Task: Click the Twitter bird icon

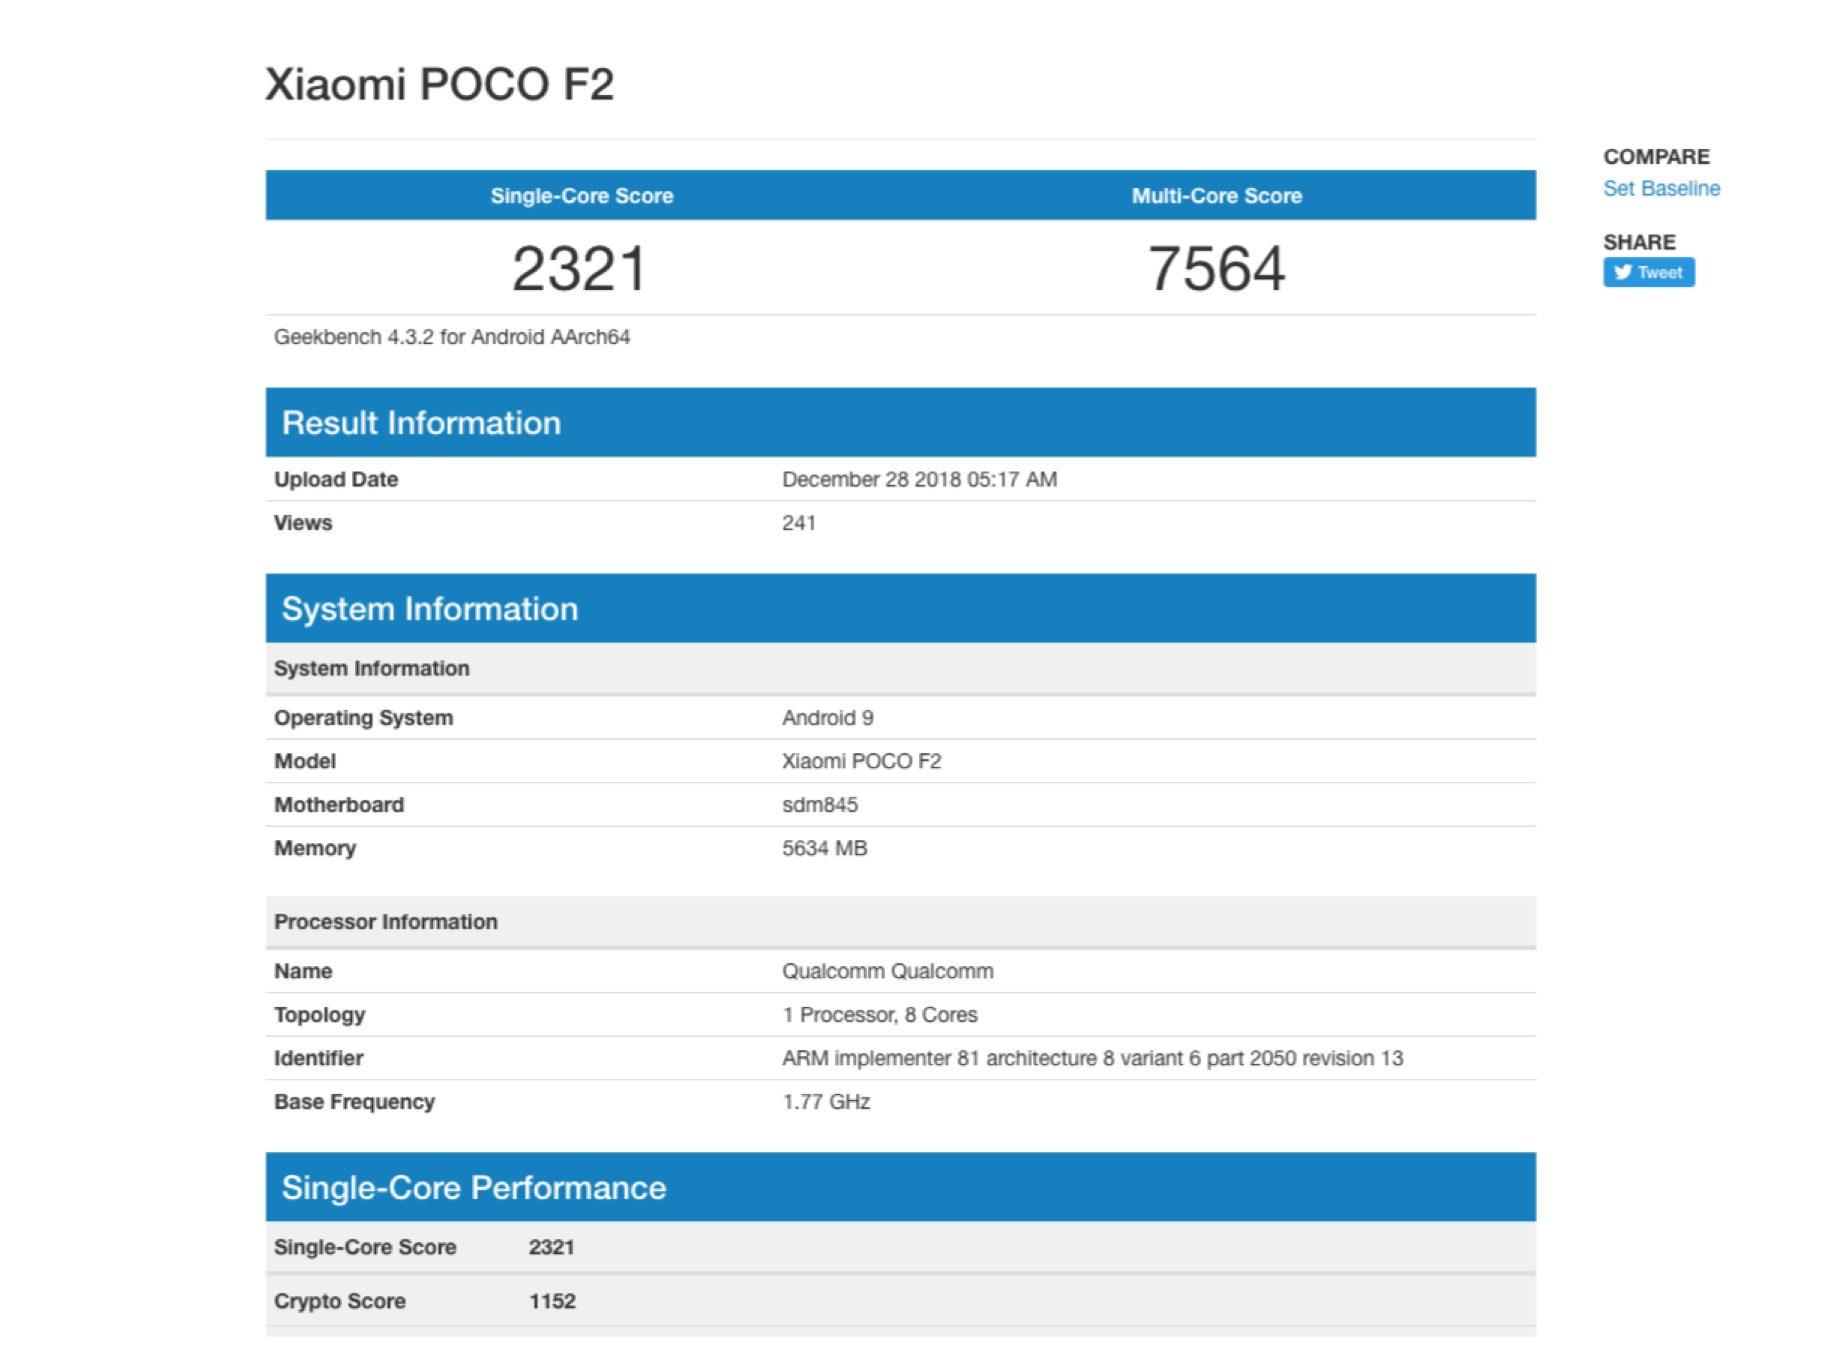Action: (1622, 272)
